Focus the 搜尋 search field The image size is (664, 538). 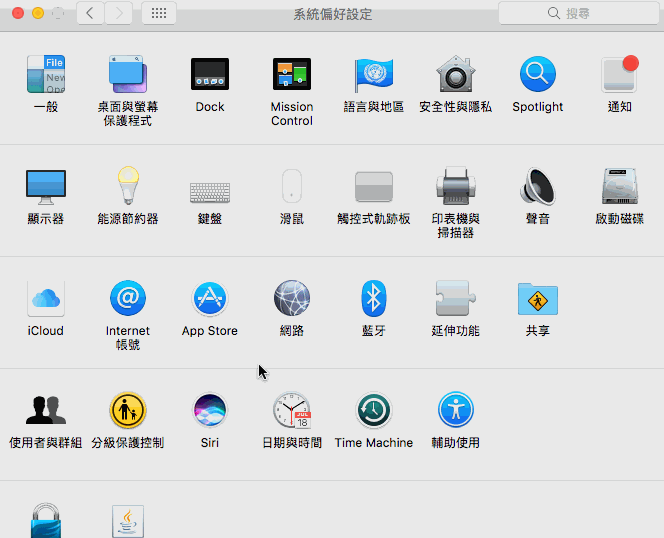(578, 13)
